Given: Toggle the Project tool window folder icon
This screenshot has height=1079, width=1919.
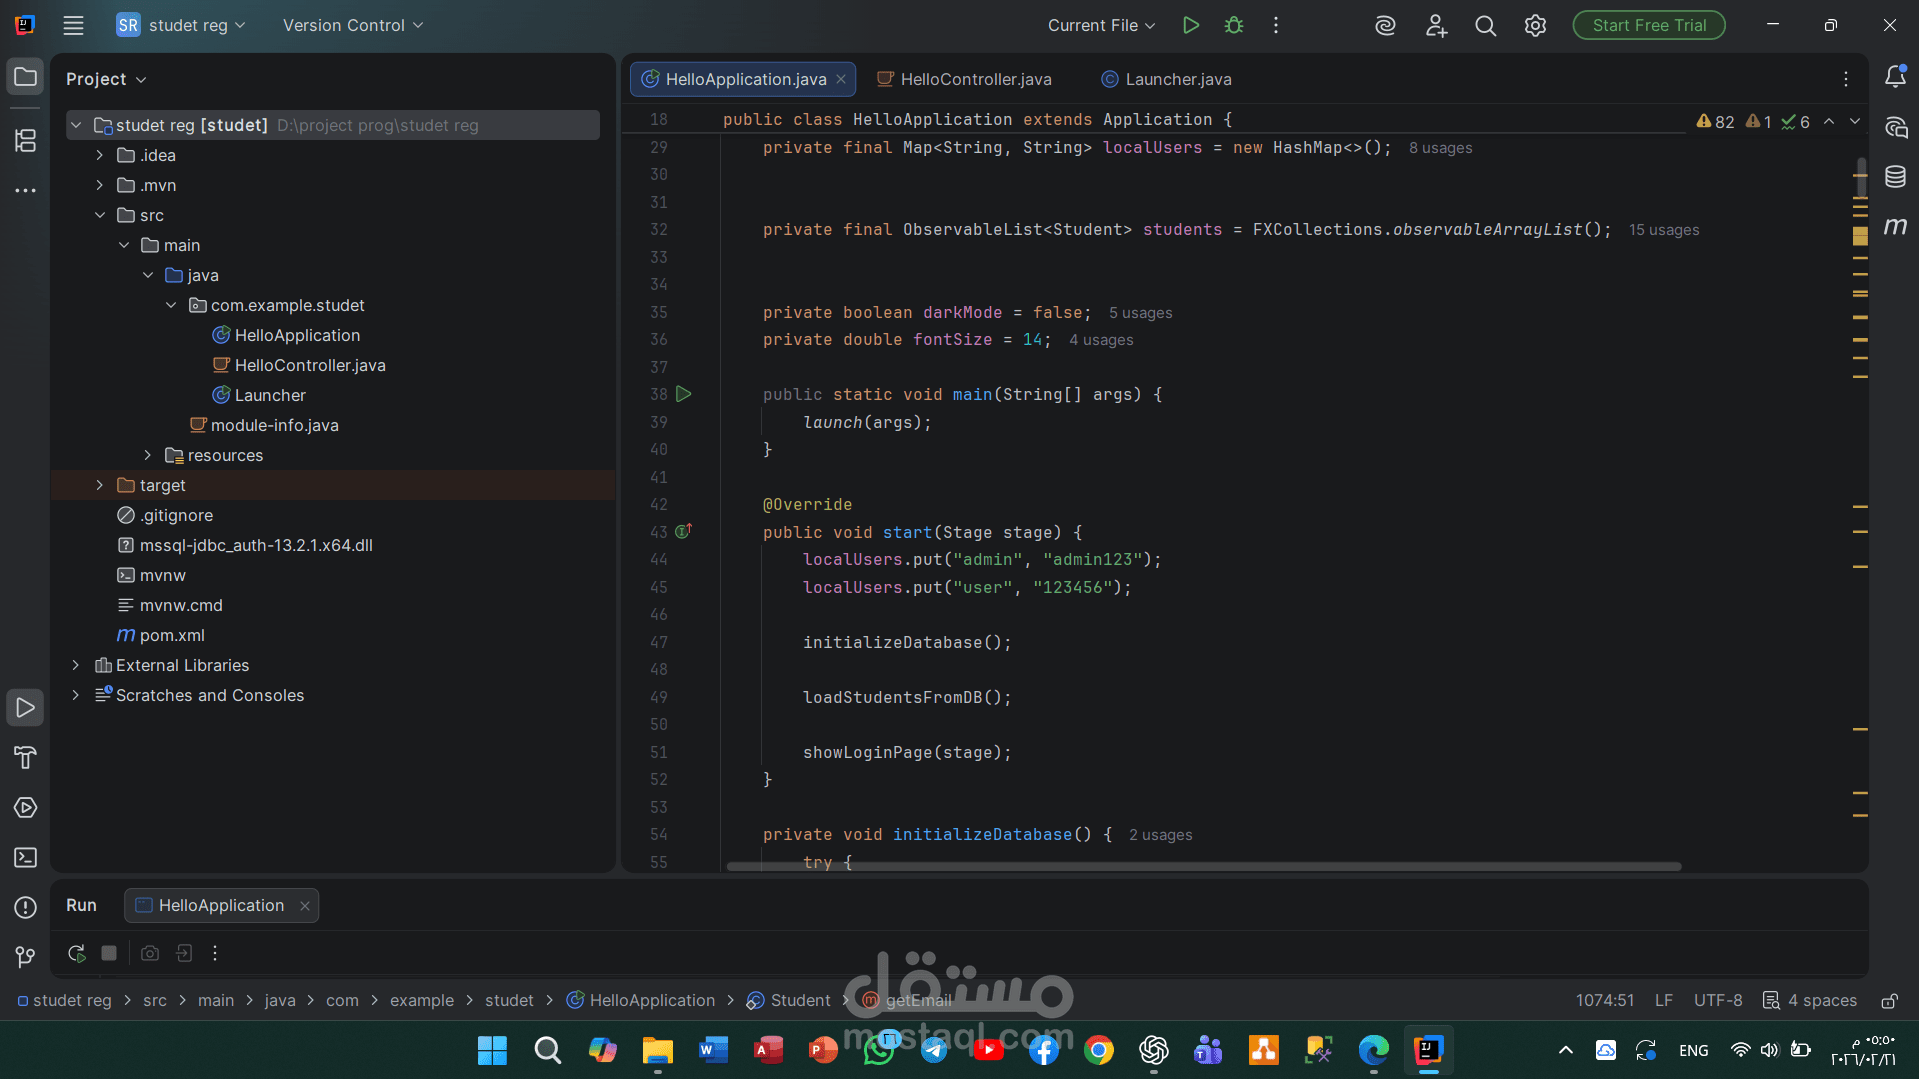Looking at the screenshot, I should [25, 77].
